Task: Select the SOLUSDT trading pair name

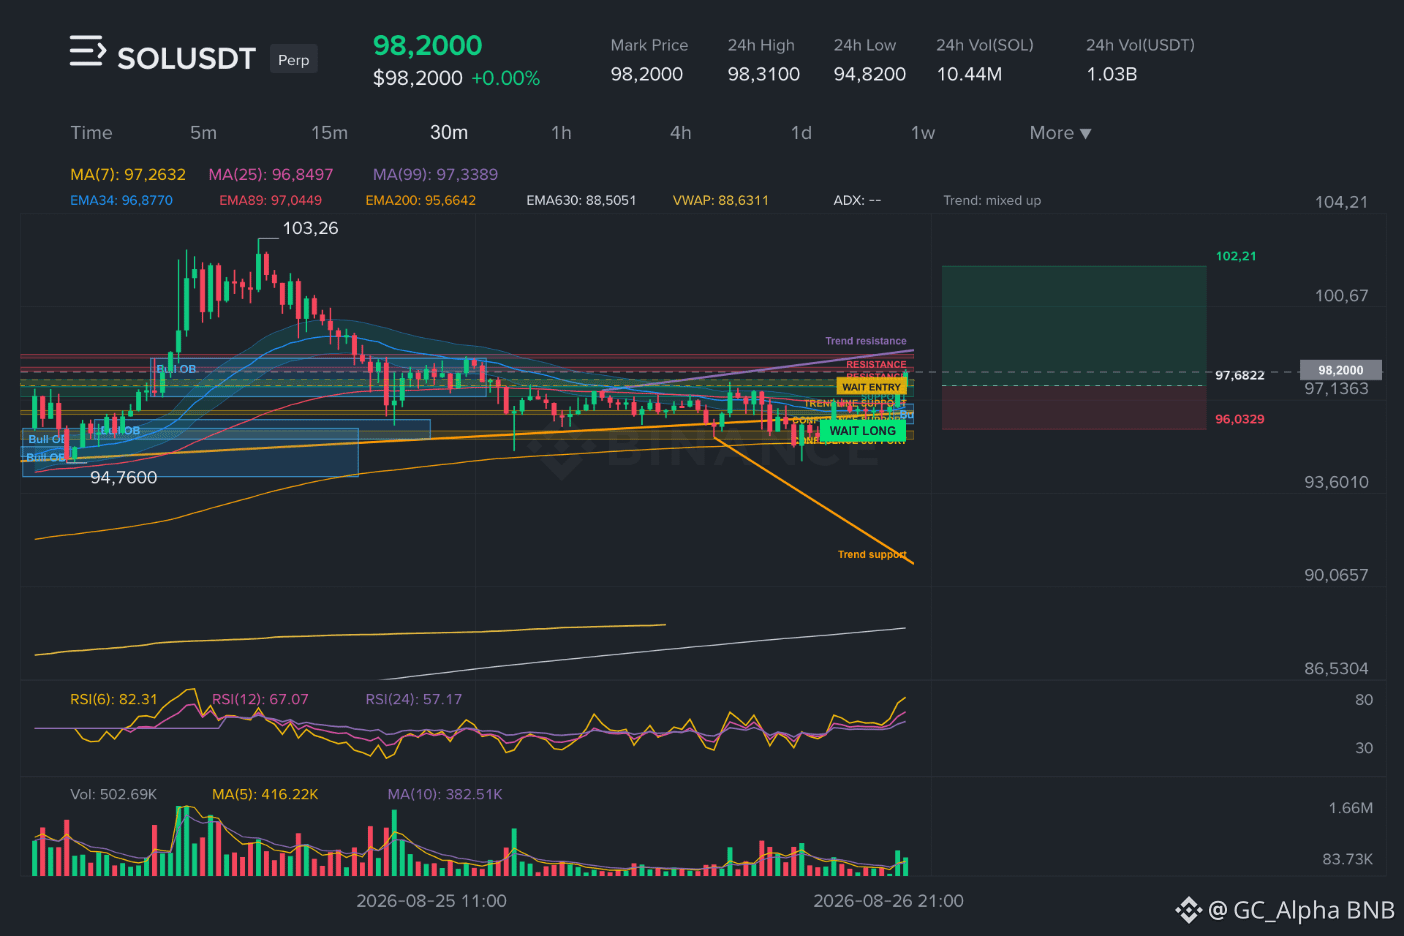Action: click(187, 59)
